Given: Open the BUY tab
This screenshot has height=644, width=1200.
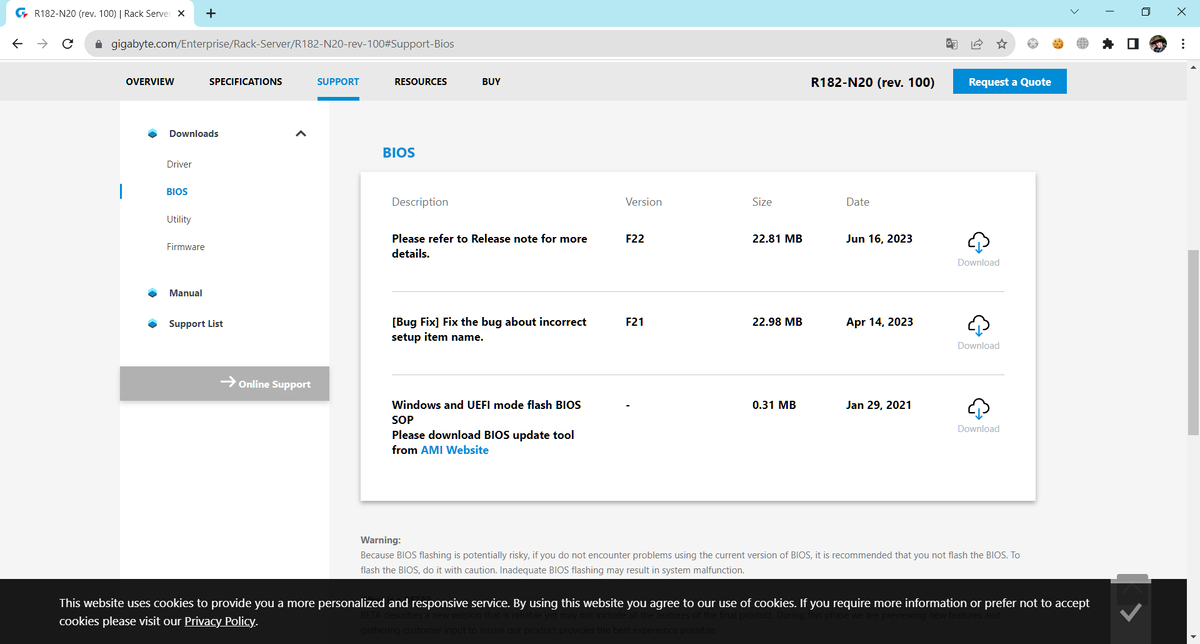Looking at the screenshot, I should click(491, 82).
